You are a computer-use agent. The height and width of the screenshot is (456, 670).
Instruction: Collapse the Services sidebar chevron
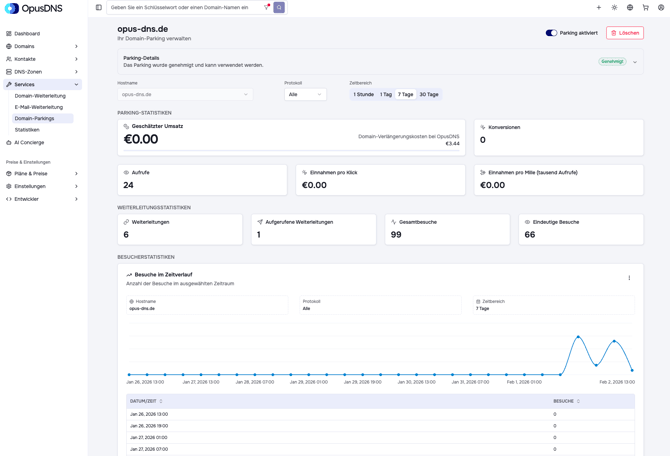(76, 85)
